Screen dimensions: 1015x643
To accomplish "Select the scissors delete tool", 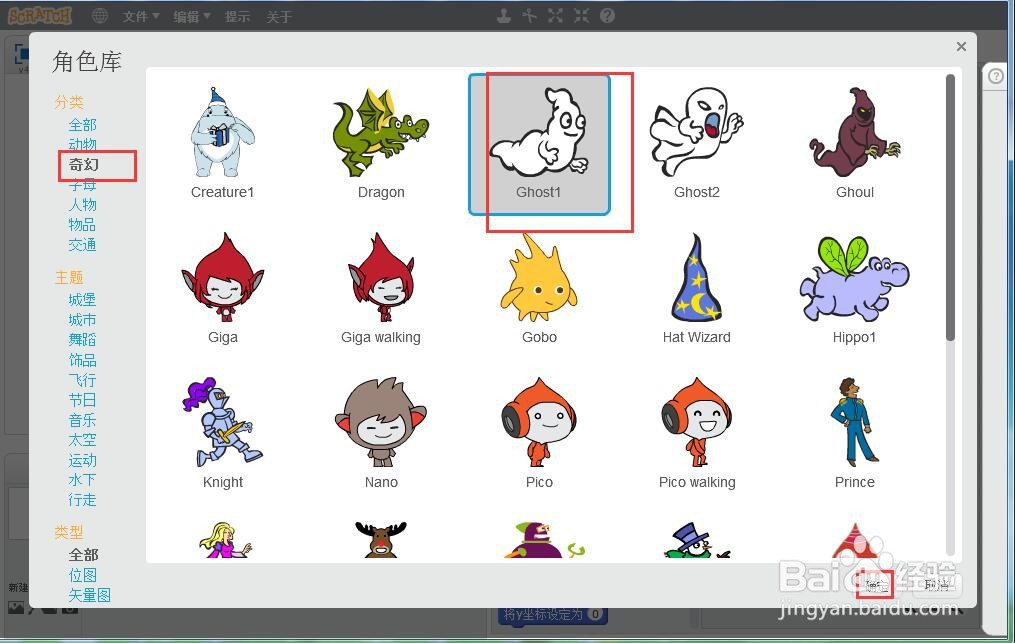I will (530, 16).
